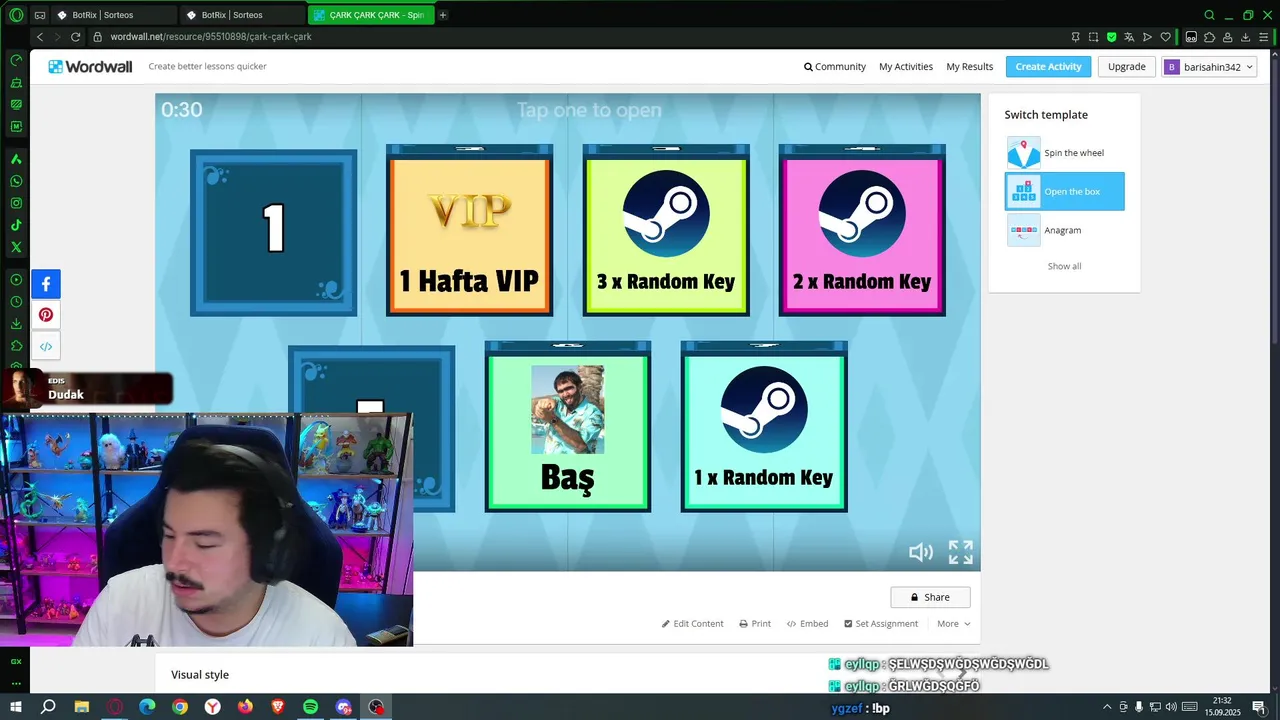The height and width of the screenshot is (720, 1280).
Task: Open Edit Content link
Action: (692, 623)
